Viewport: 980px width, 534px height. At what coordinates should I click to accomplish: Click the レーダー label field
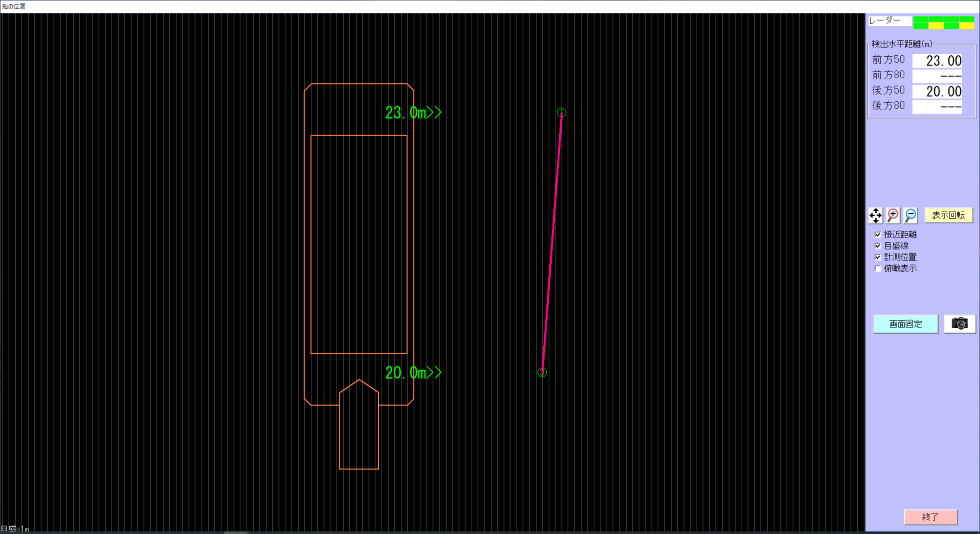(889, 21)
